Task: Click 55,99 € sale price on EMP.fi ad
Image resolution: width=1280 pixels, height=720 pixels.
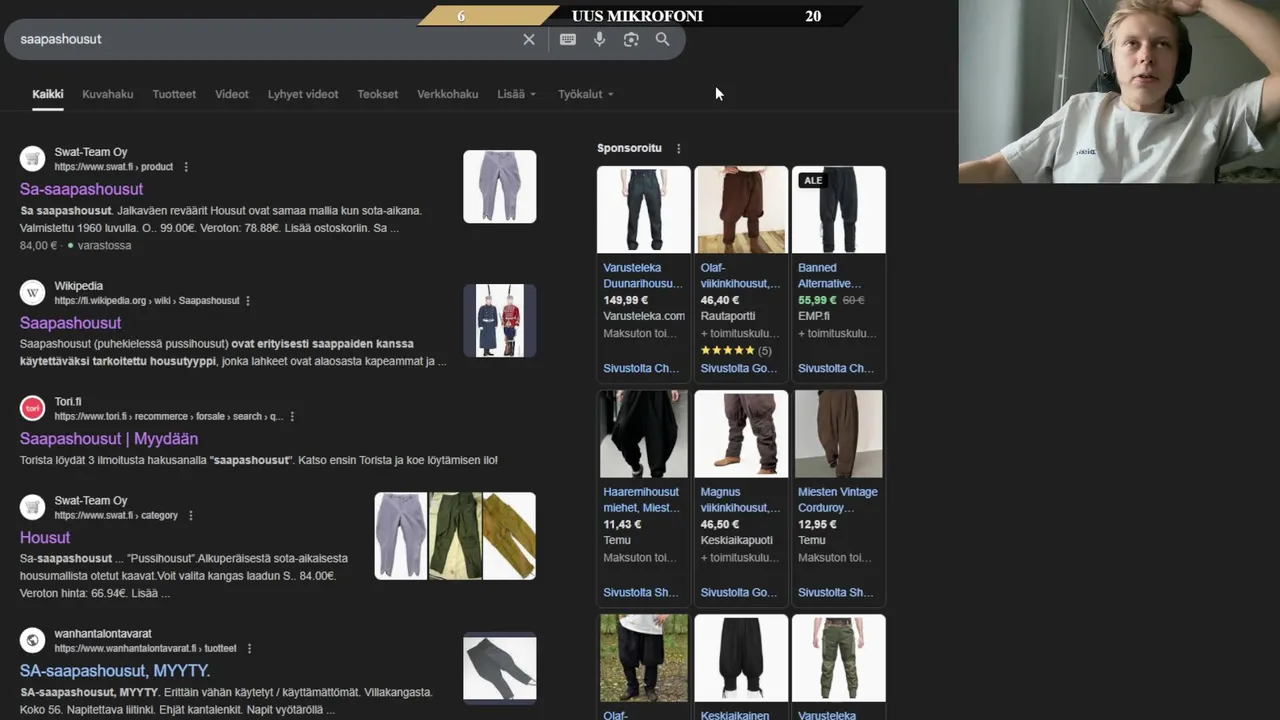Action: coord(817,300)
